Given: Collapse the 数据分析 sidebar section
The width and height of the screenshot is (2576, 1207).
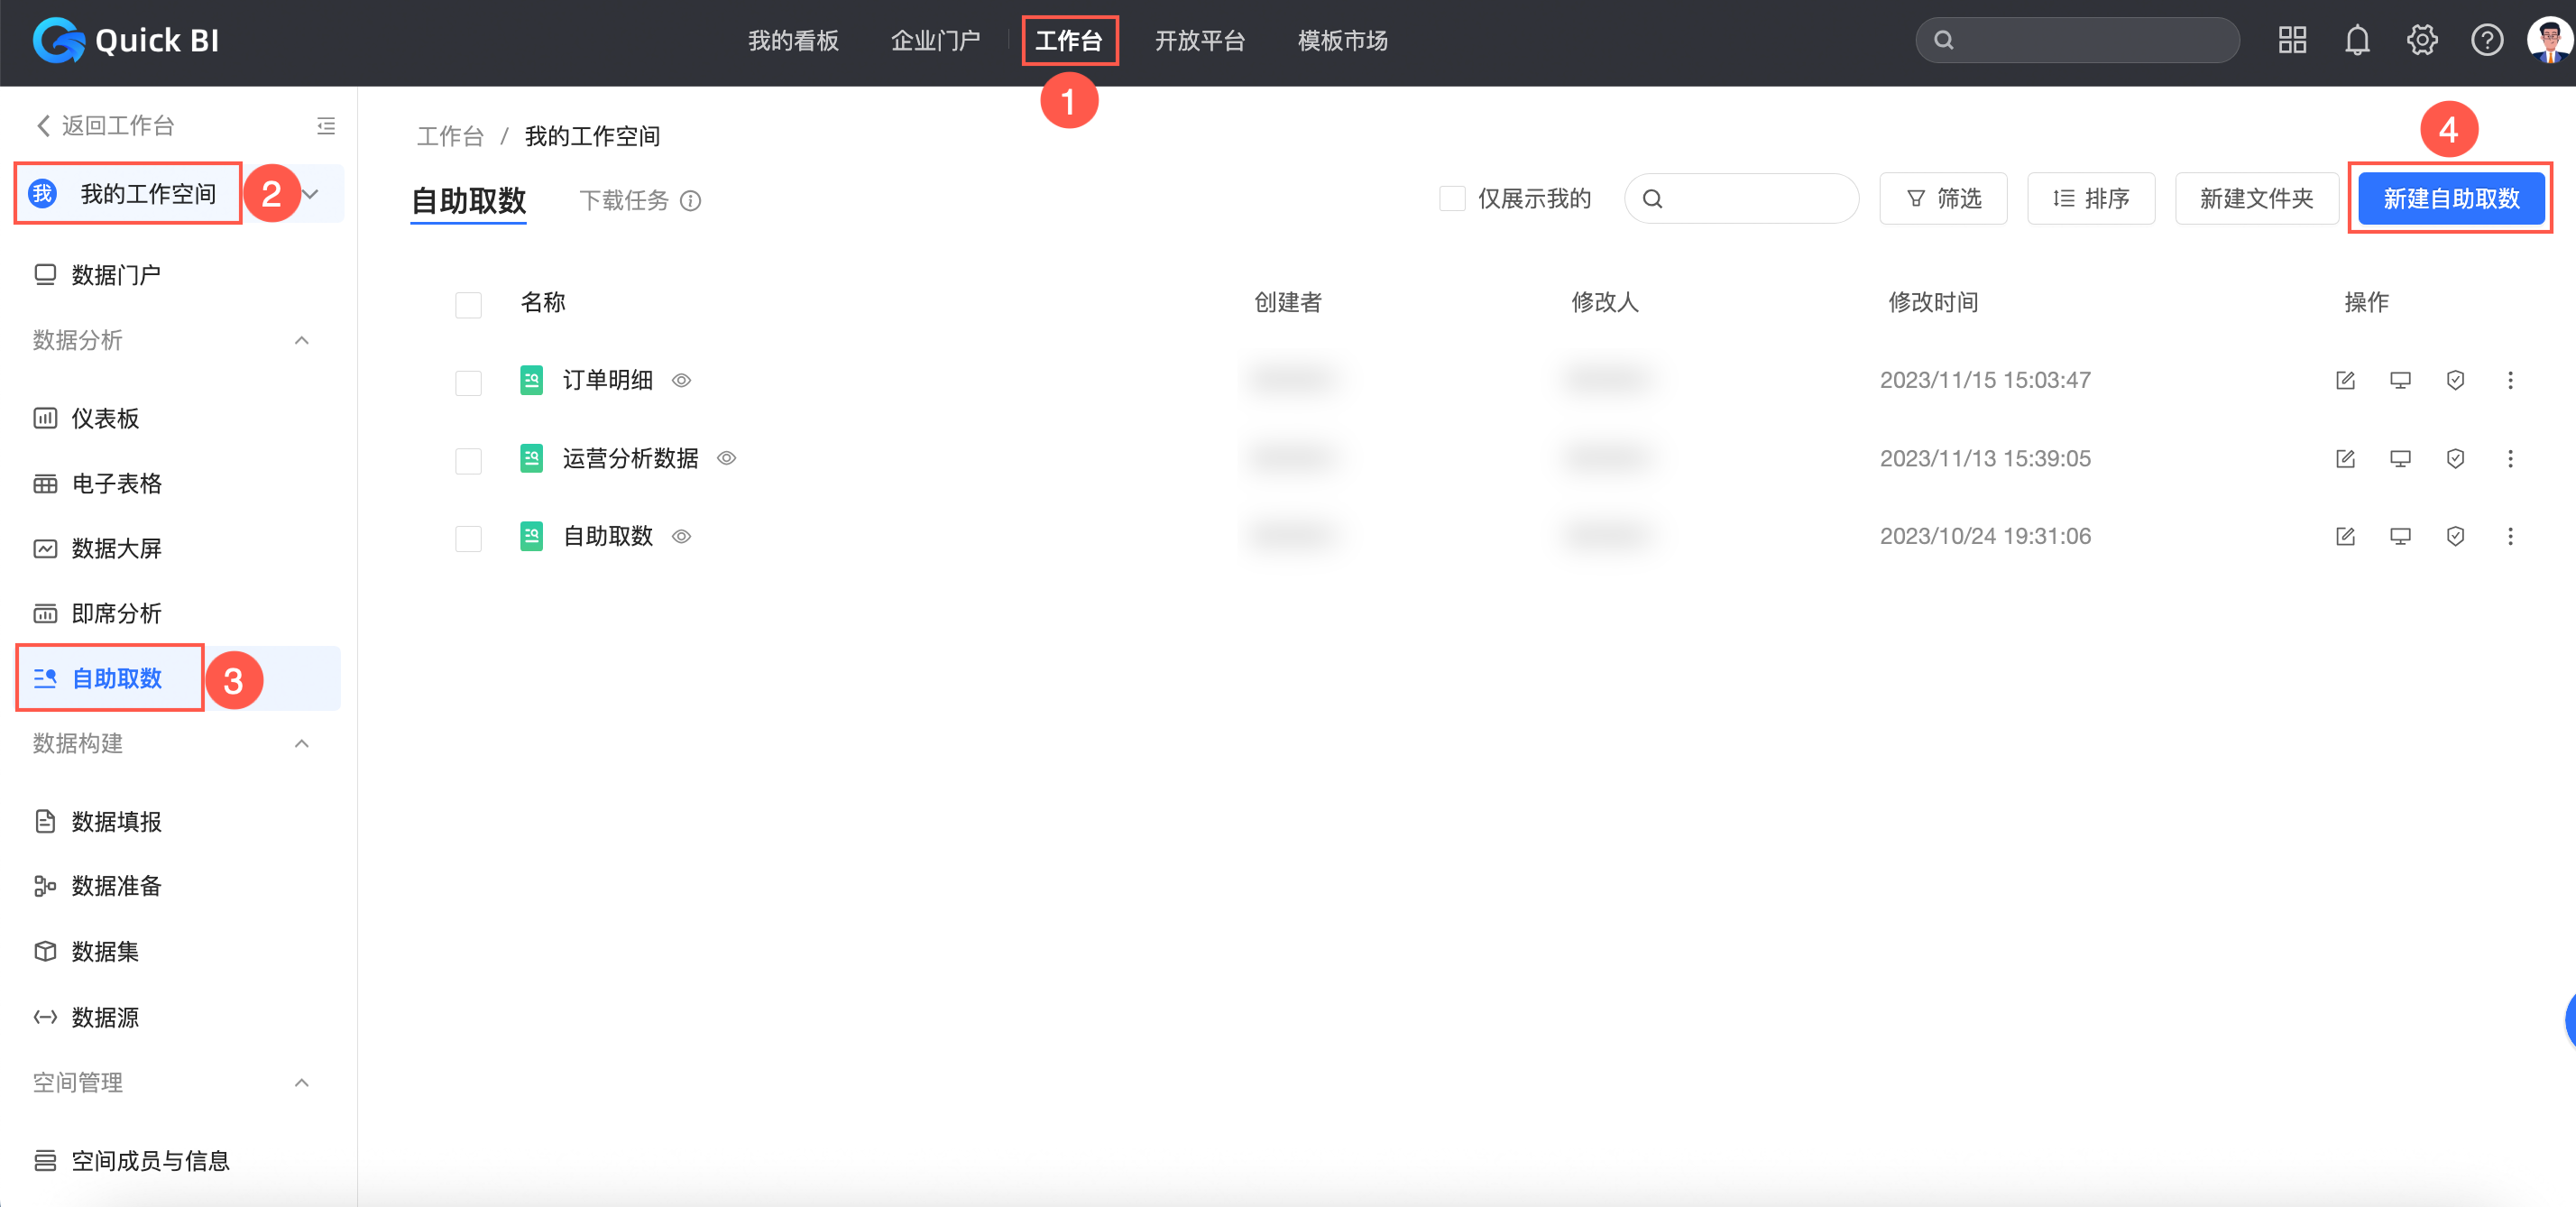Looking at the screenshot, I should 301,340.
